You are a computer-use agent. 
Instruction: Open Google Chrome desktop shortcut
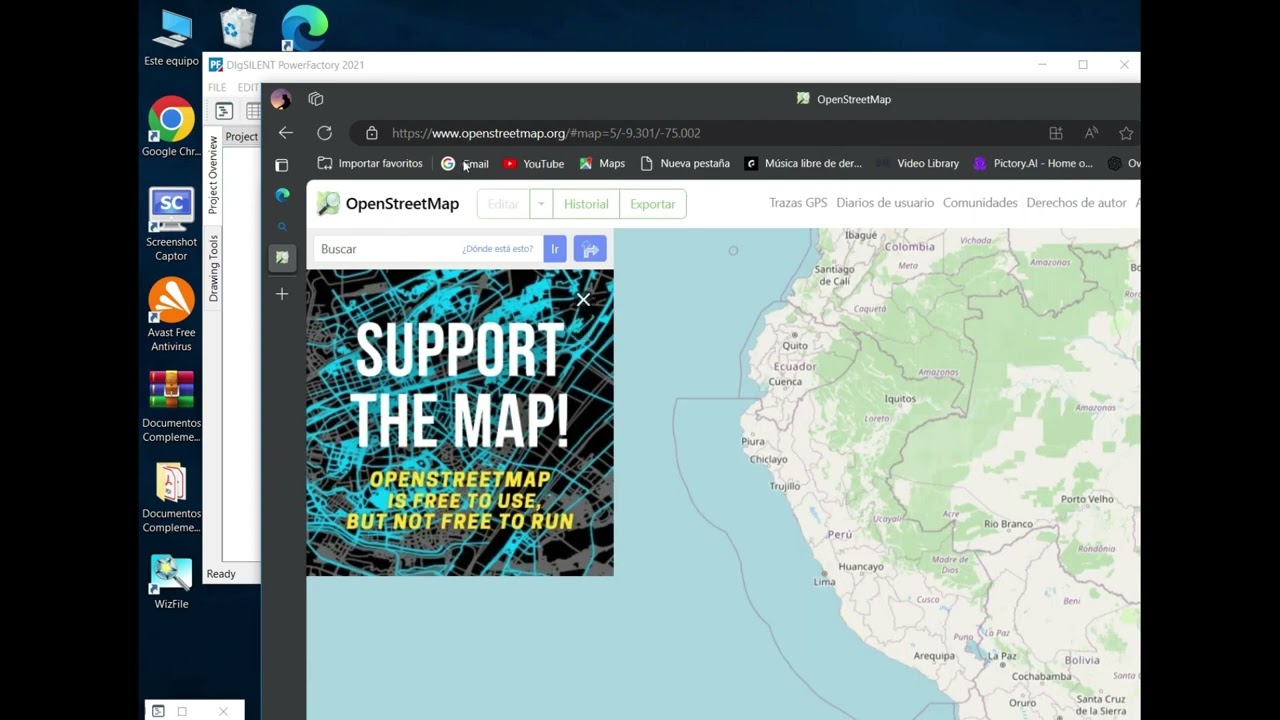point(171,127)
